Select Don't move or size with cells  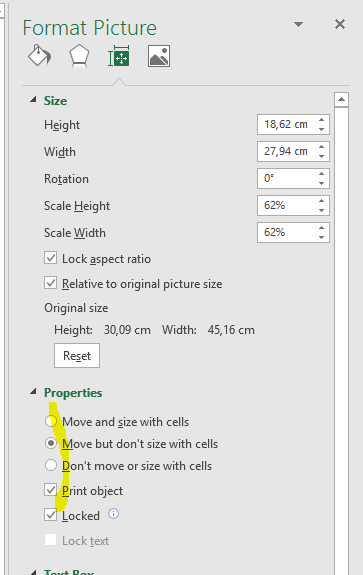coord(51,465)
